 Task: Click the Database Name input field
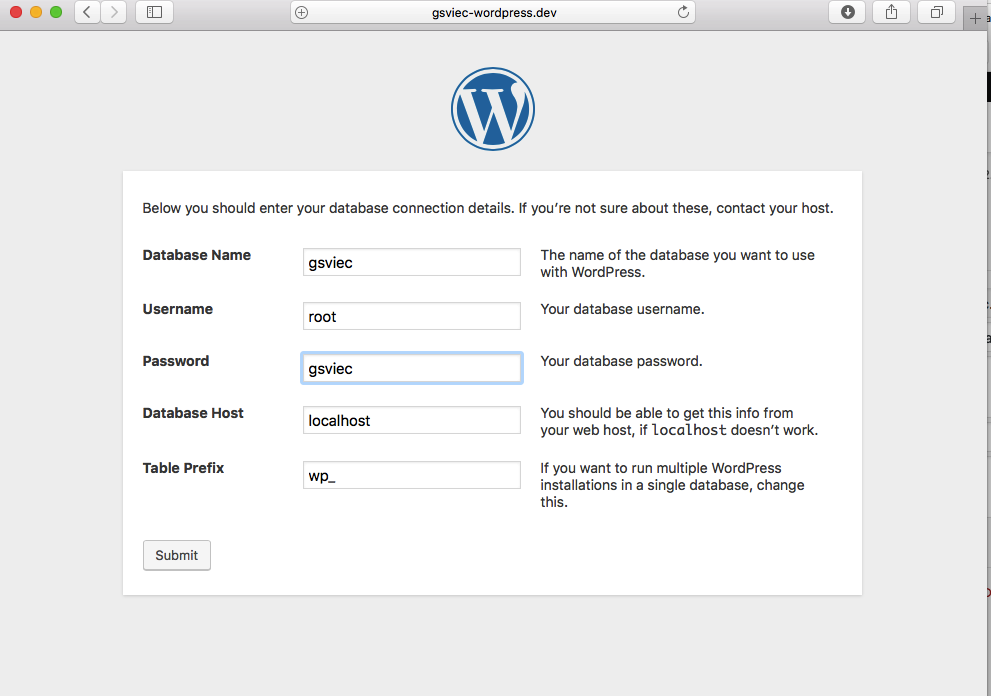411,262
